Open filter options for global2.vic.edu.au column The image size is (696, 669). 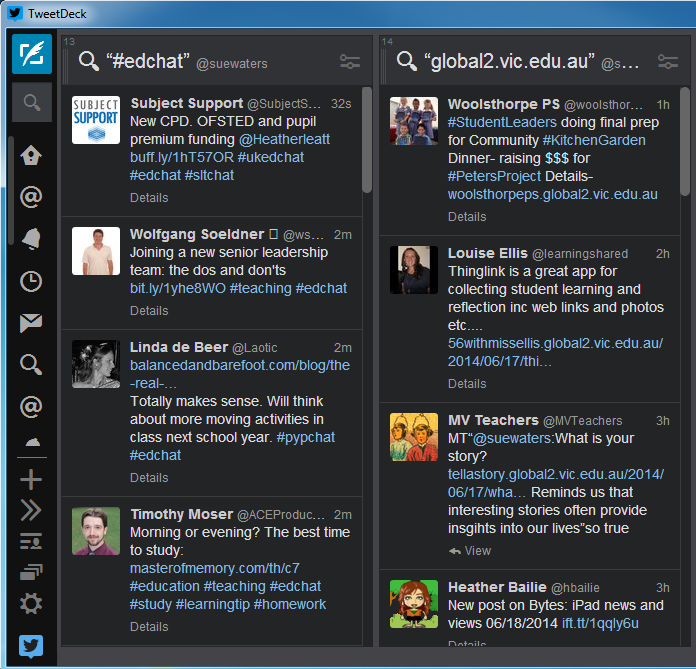click(x=668, y=61)
